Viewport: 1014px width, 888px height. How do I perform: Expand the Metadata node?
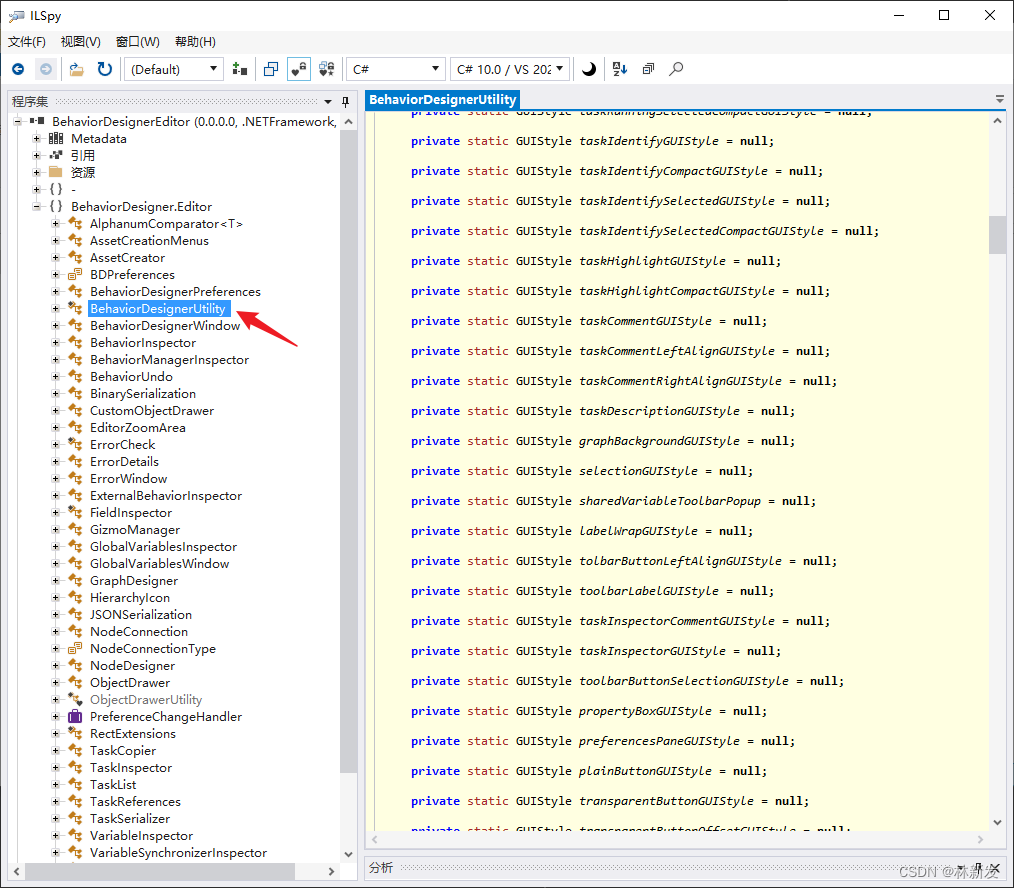pos(37,138)
